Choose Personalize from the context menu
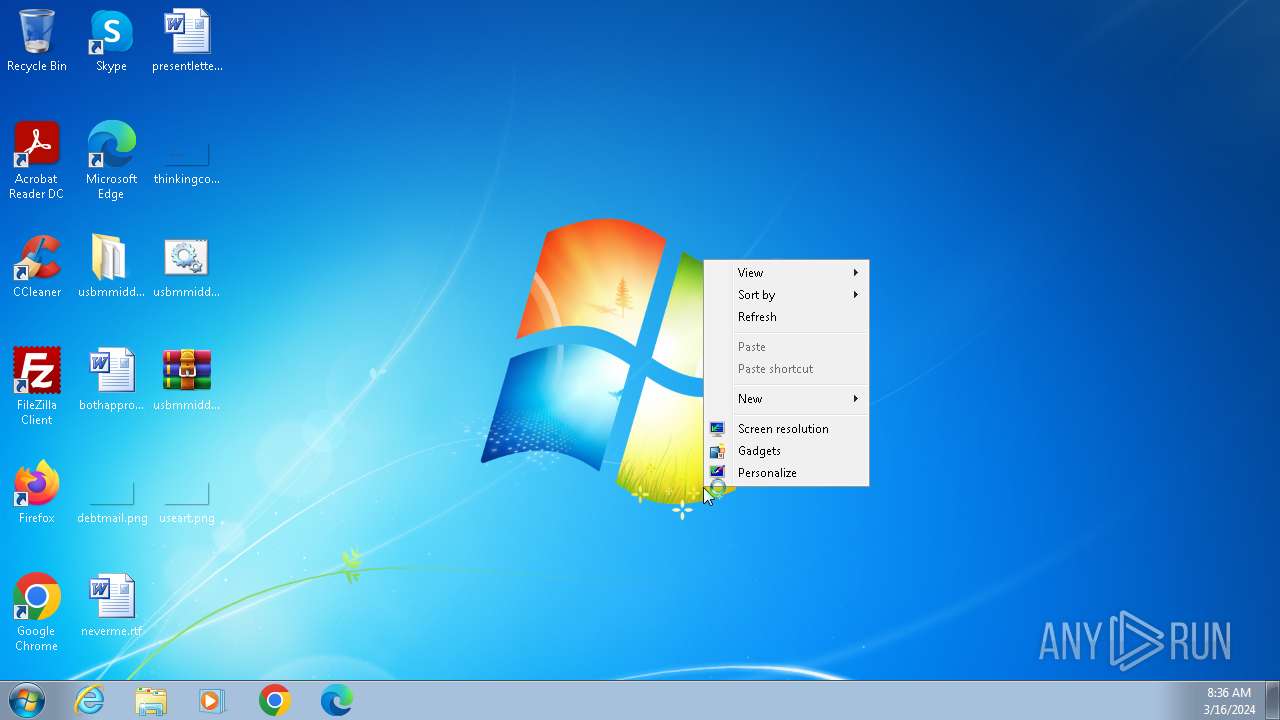 [787, 473]
